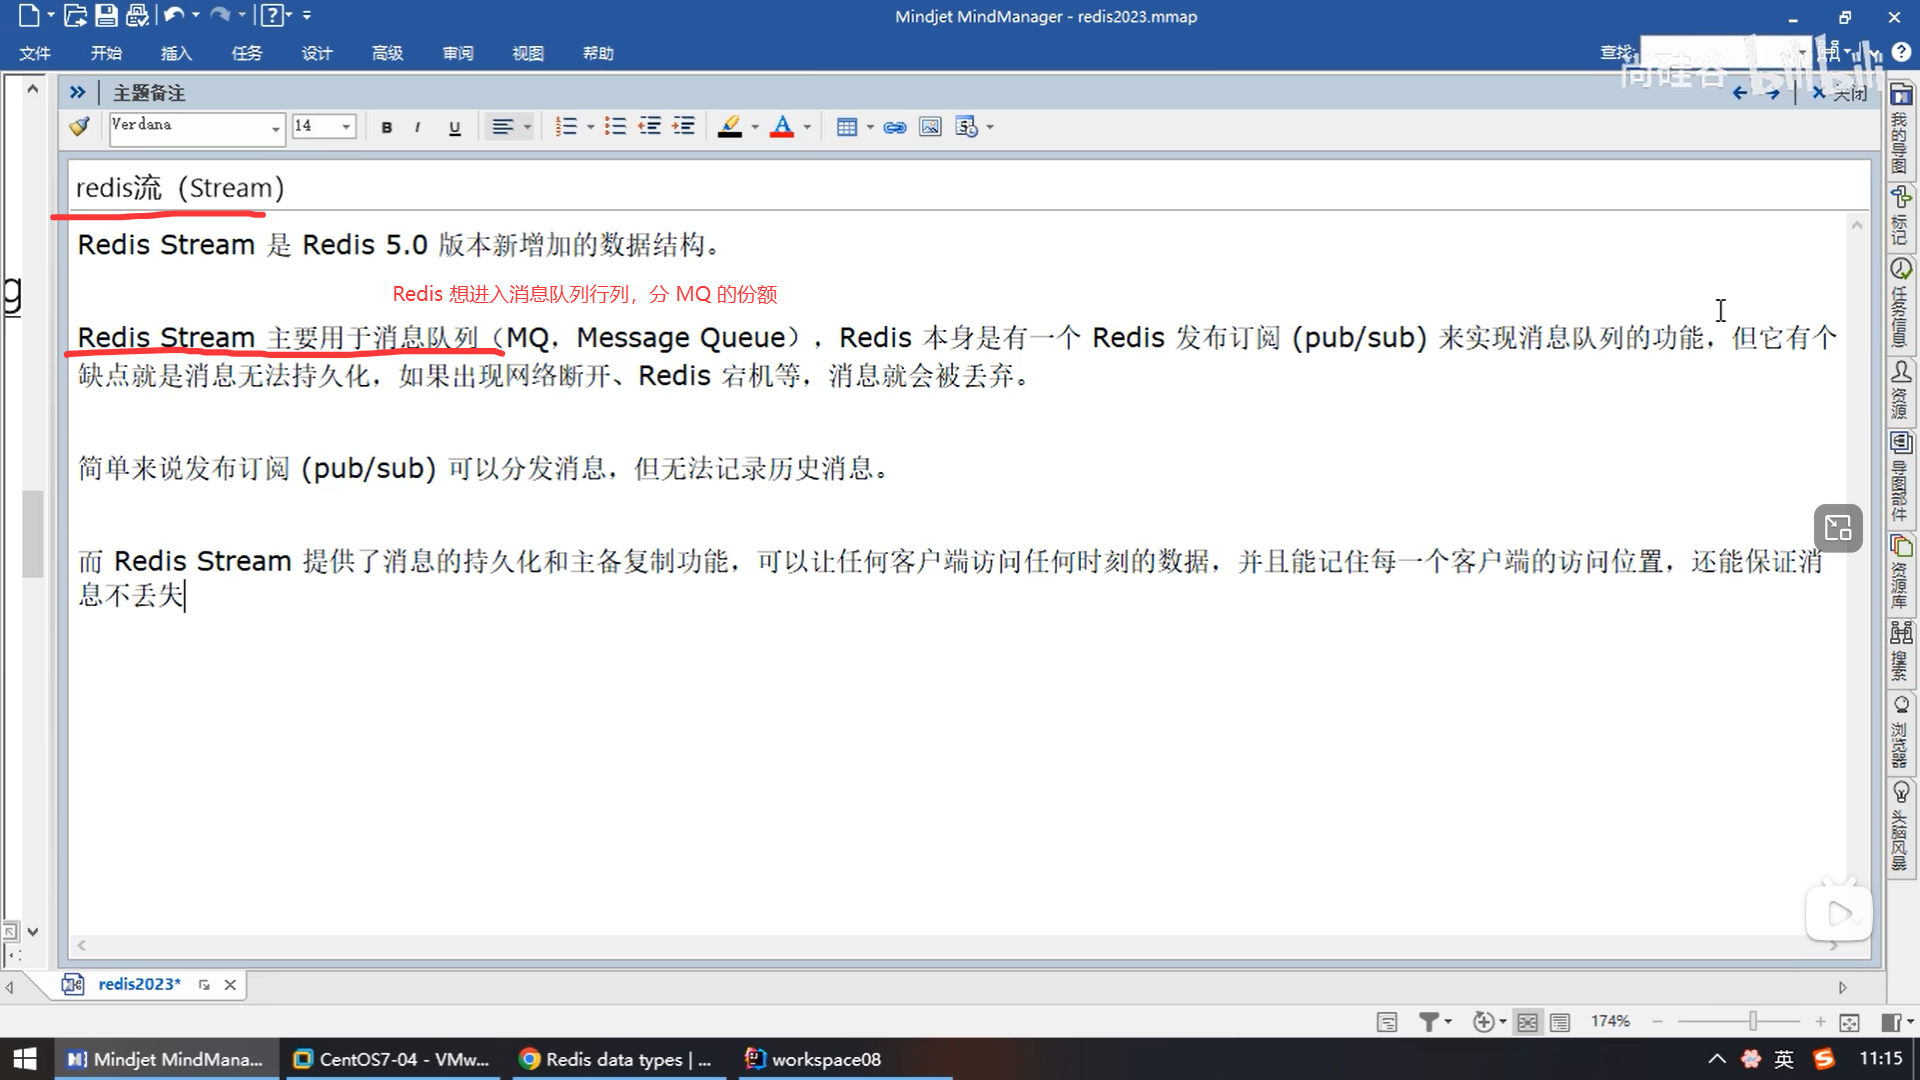Image resolution: width=1920 pixels, height=1080 pixels.
Task: Insert a hyperlink with the link icon
Action: pyautogui.click(x=895, y=127)
